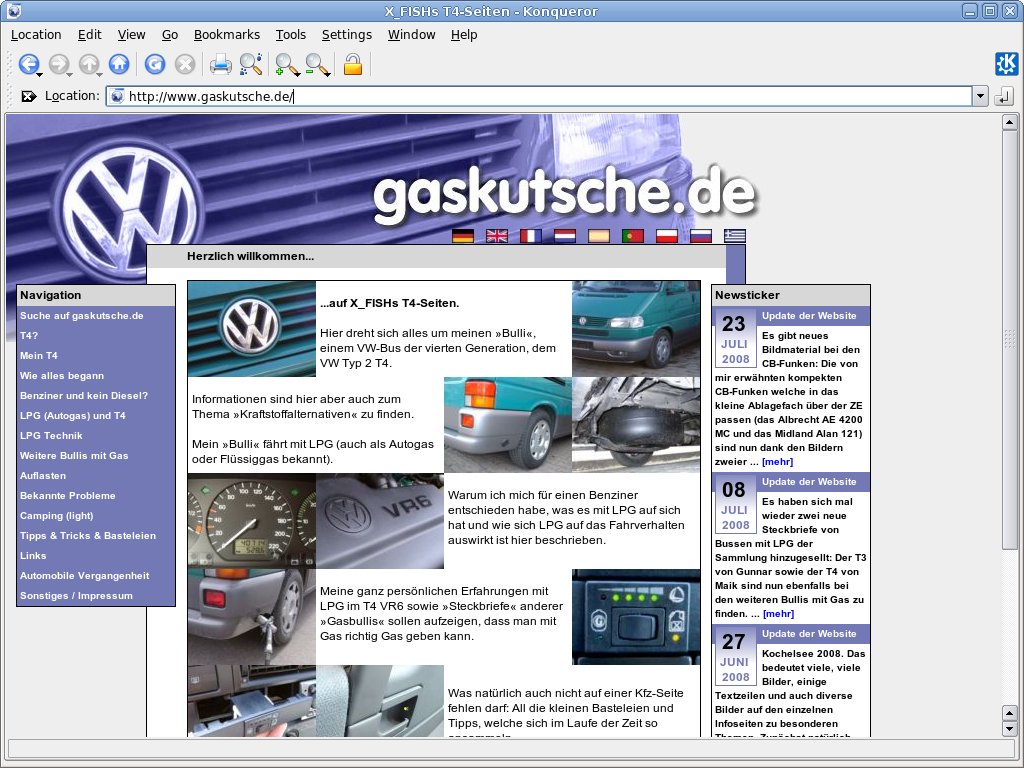Click the LPG gas switch panel photo

click(636, 616)
